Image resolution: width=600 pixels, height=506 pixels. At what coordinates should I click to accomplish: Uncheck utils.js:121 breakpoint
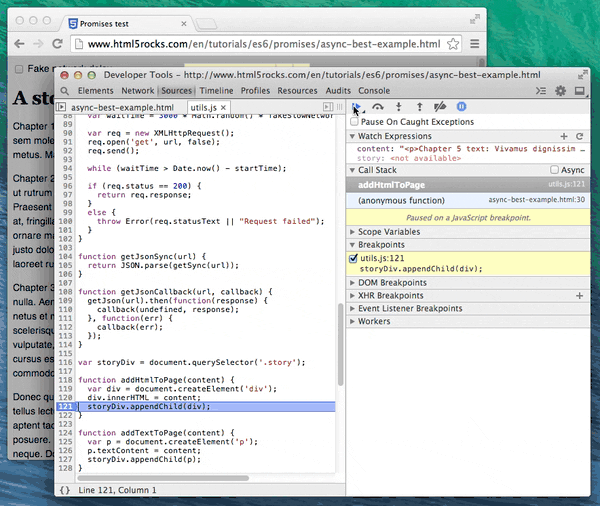coord(355,259)
